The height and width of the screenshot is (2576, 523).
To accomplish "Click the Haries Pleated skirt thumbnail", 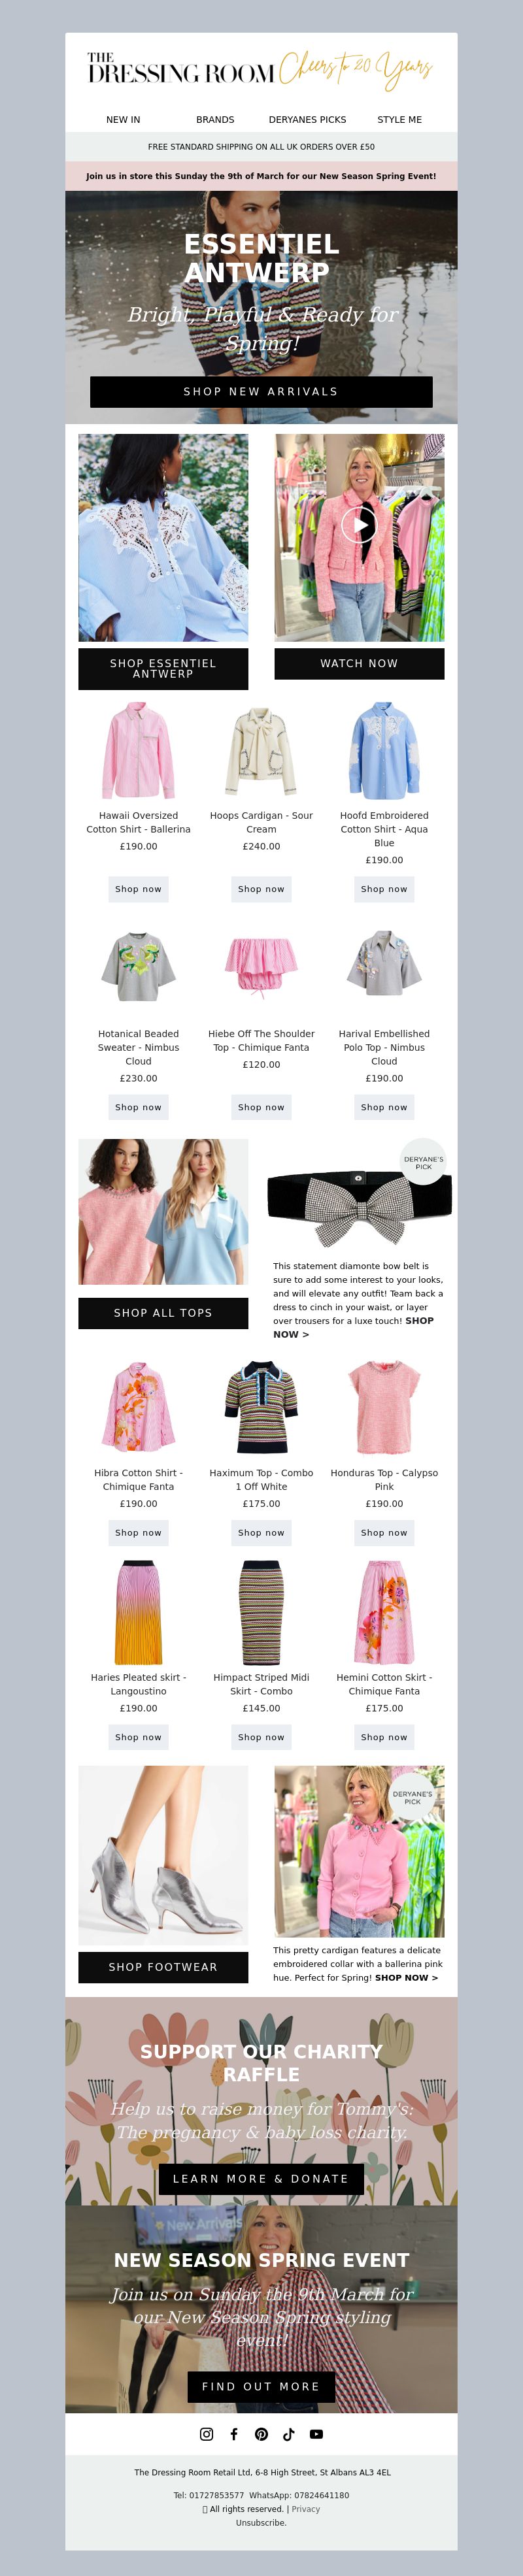I will tap(138, 1612).
